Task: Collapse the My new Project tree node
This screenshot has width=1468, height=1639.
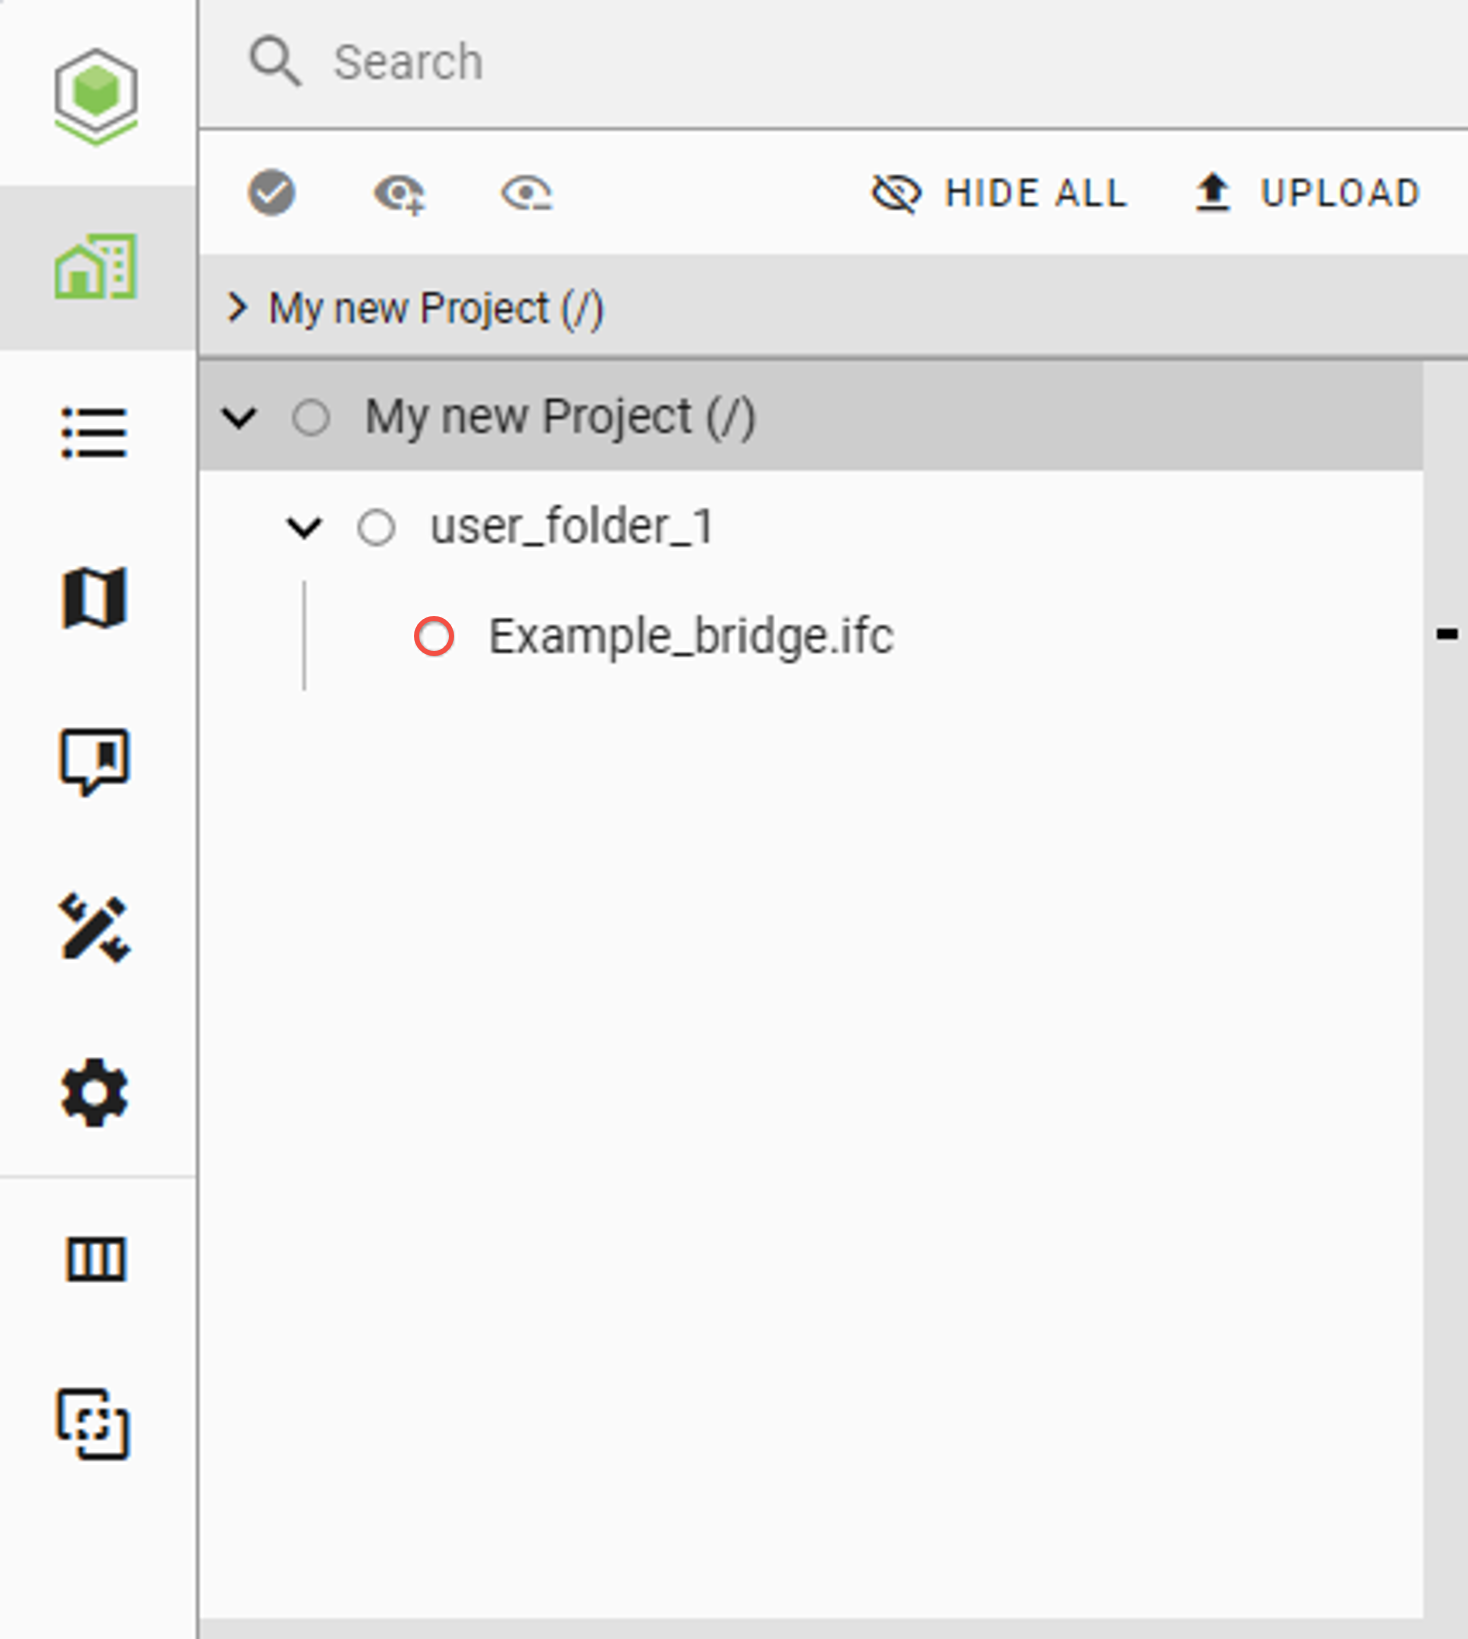Action: [x=240, y=417]
